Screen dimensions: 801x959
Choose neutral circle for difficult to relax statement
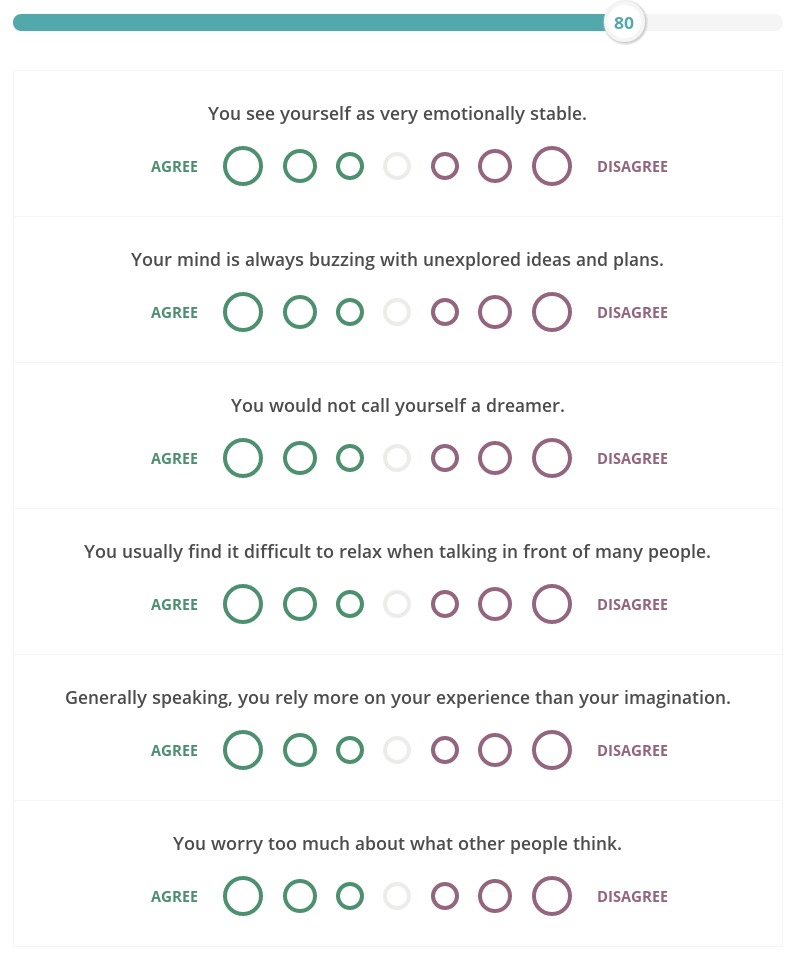397,604
